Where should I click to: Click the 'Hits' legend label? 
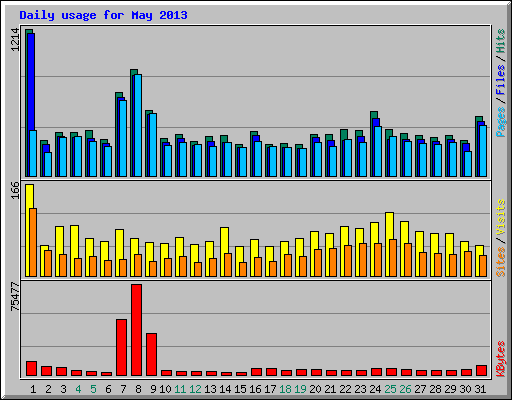[x=501, y=41]
